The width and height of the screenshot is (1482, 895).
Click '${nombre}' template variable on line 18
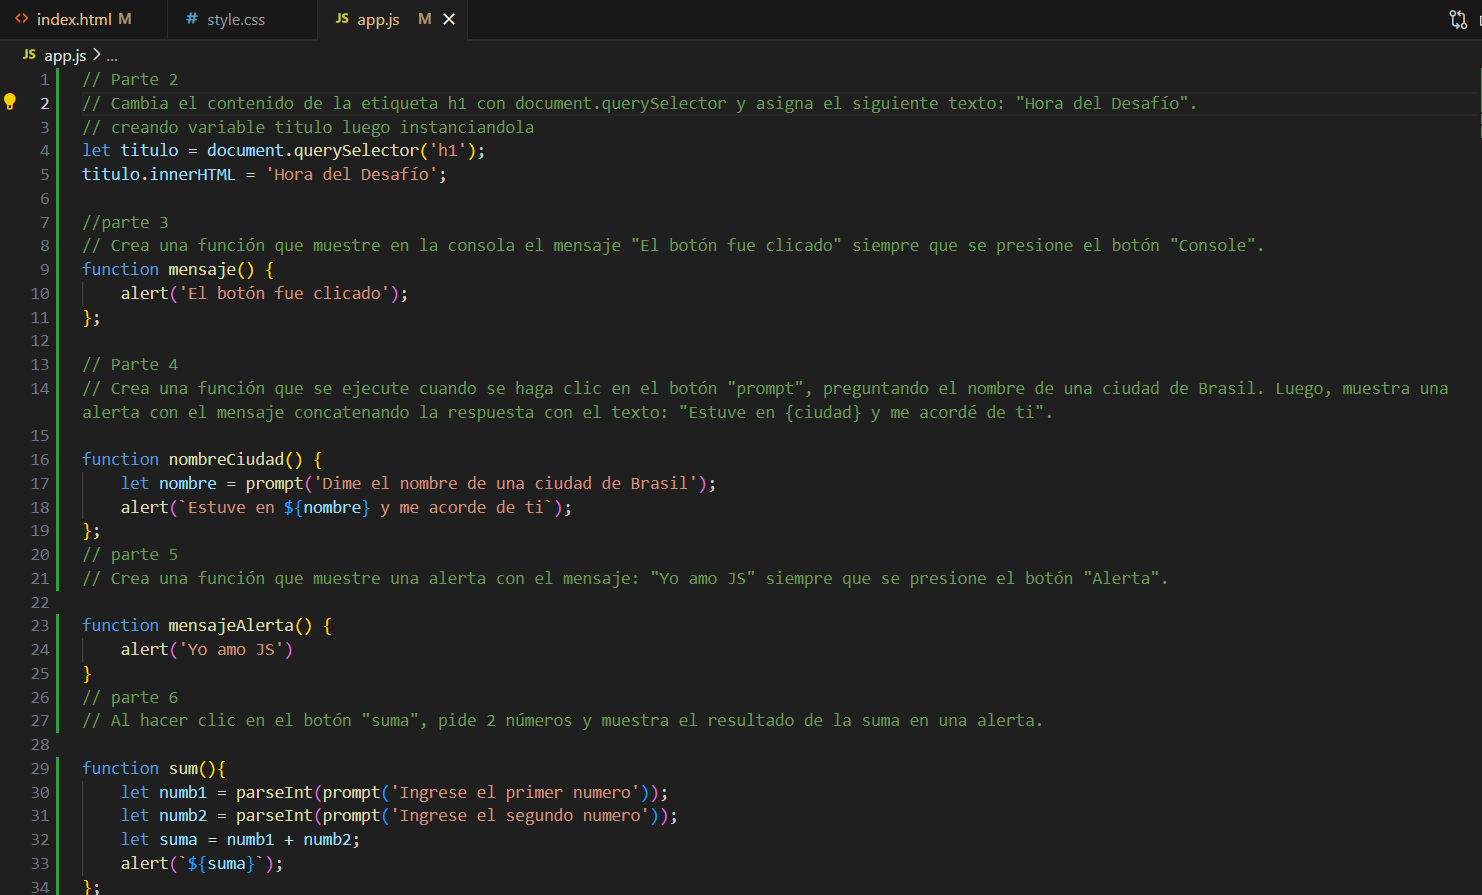point(327,507)
